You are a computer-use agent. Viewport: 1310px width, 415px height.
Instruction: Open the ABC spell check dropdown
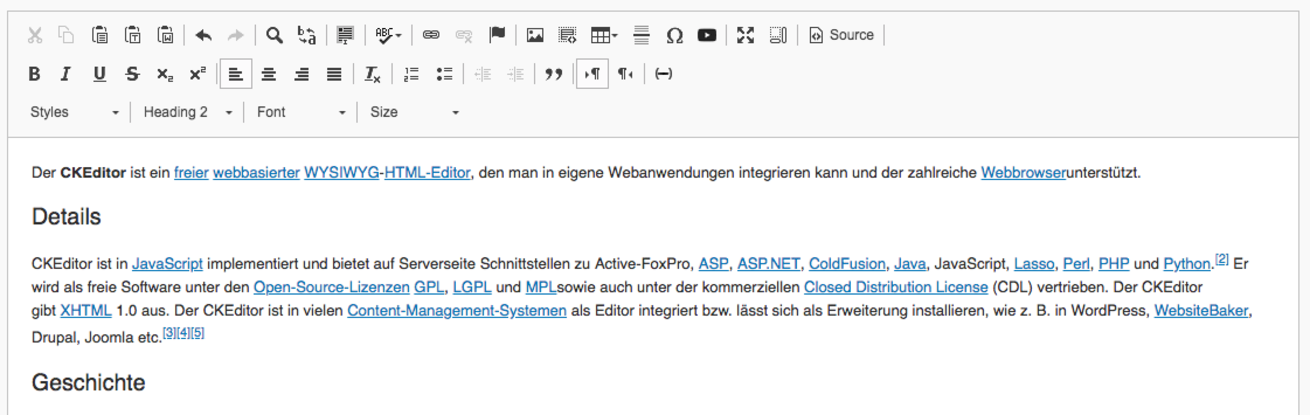pyautogui.click(x=389, y=35)
